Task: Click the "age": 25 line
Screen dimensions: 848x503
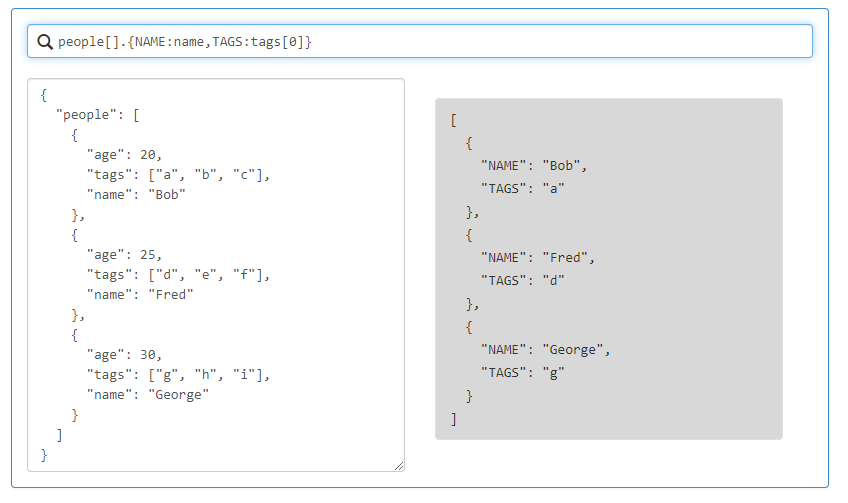Action: pyautogui.click(x=124, y=255)
